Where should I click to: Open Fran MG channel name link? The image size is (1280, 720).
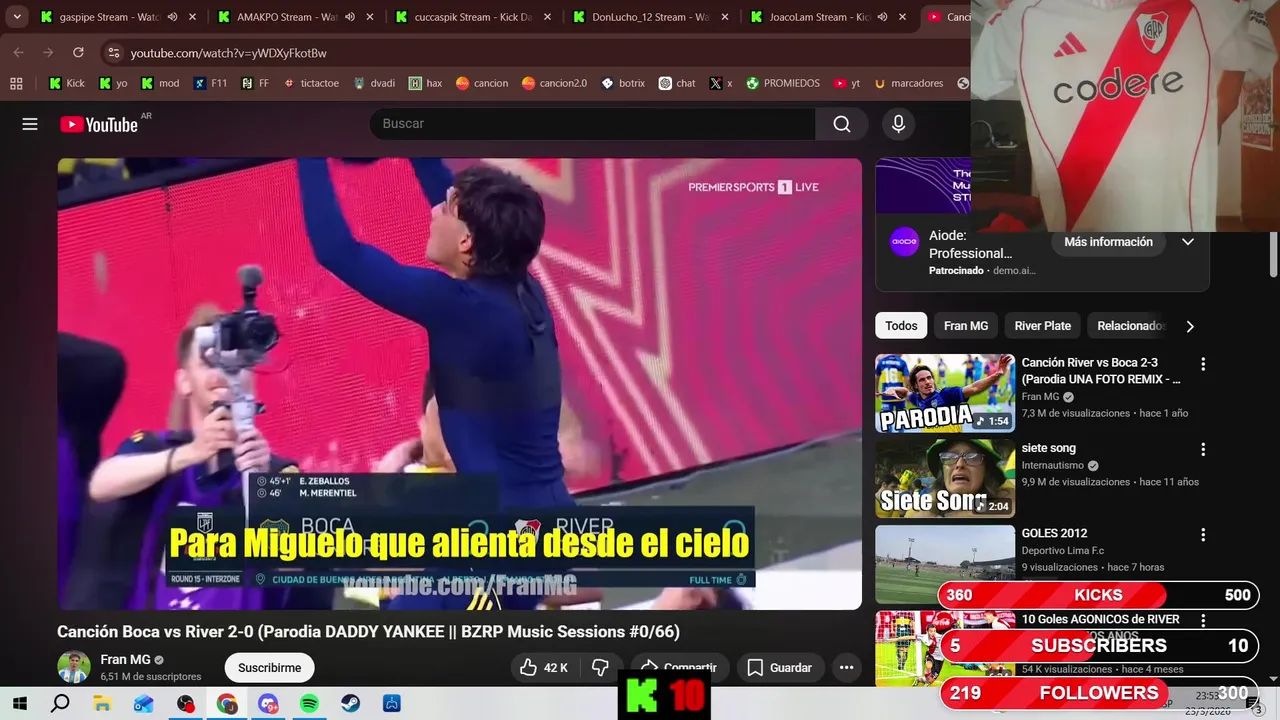point(125,660)
